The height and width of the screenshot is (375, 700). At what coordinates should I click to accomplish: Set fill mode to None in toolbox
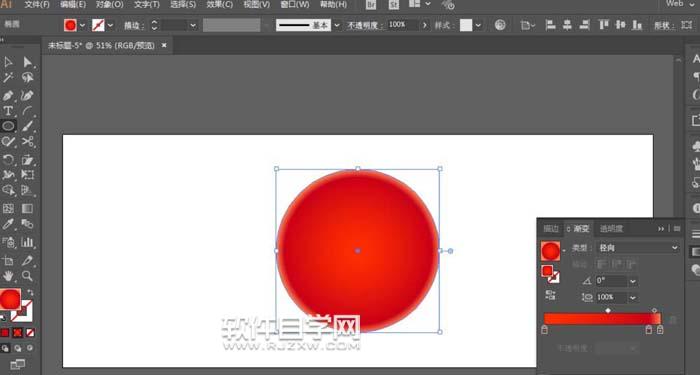pos(30,333)
